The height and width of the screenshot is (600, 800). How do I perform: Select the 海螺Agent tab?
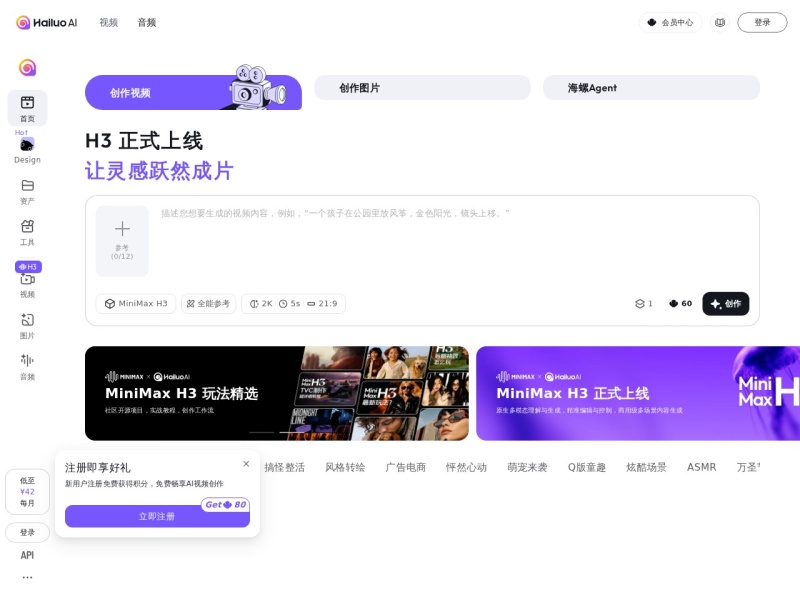(x=652, y=88)
